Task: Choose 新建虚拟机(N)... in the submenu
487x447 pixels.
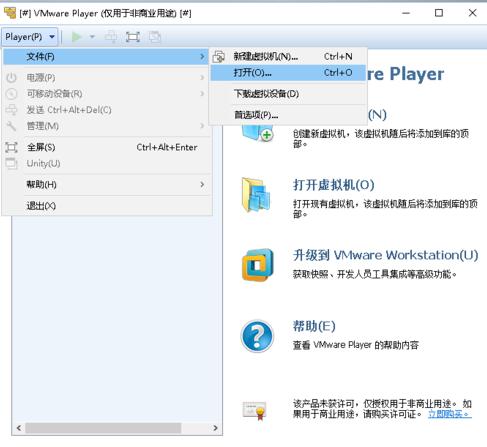Action: 289,56
